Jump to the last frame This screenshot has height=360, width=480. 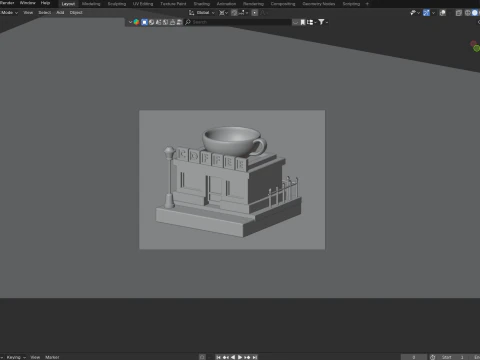click(x=255, y=357)
